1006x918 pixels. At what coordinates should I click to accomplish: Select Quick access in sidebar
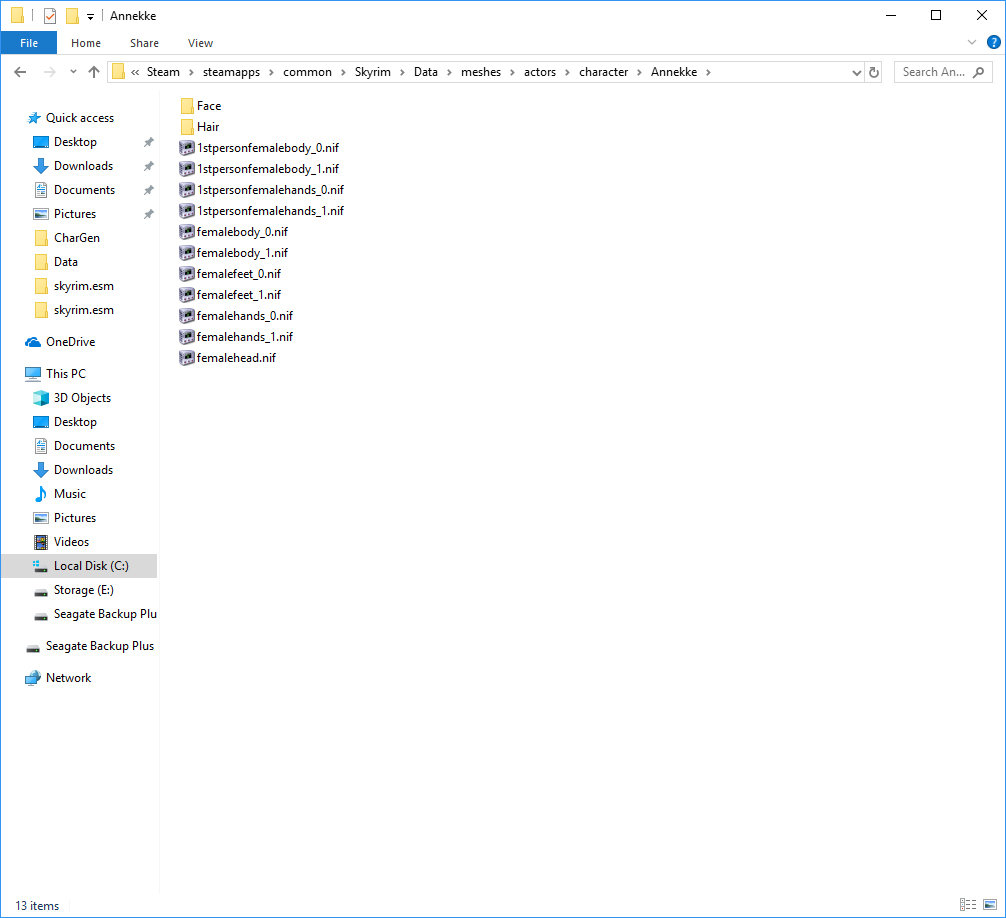pos(71,119)
